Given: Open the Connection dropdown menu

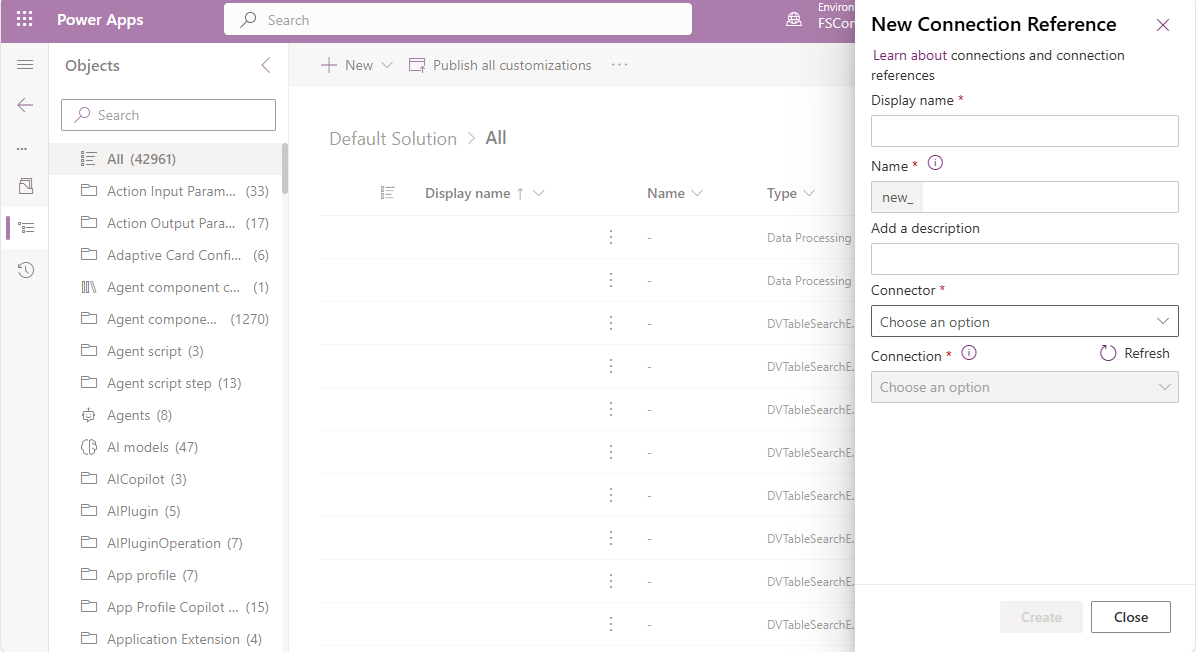Looking at the screenshot, I should (x=1024, y=387).
